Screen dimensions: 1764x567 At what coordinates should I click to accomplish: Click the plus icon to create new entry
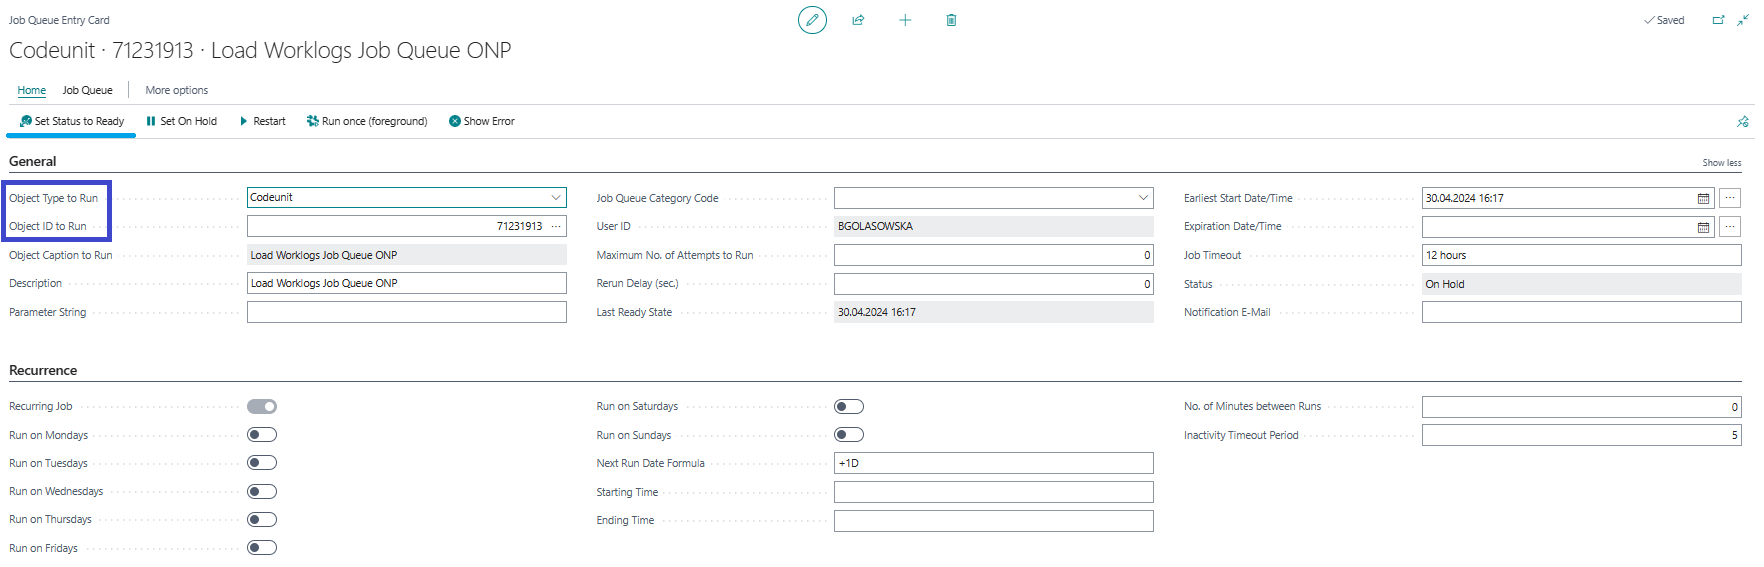(x=905, y=20)
